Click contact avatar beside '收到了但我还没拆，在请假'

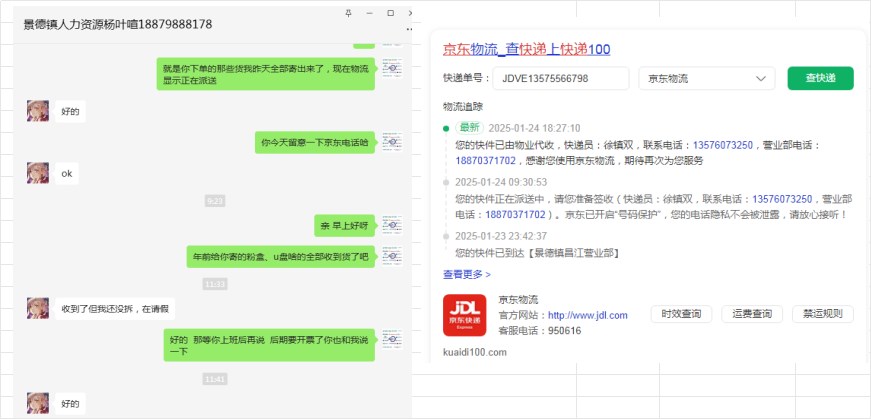point(38,308)
